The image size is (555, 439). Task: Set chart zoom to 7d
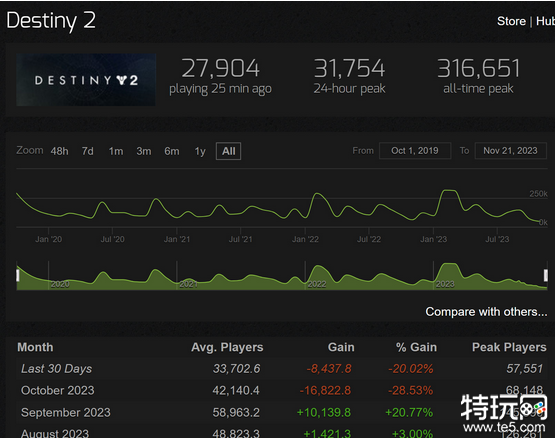click(x=87, y=151)
